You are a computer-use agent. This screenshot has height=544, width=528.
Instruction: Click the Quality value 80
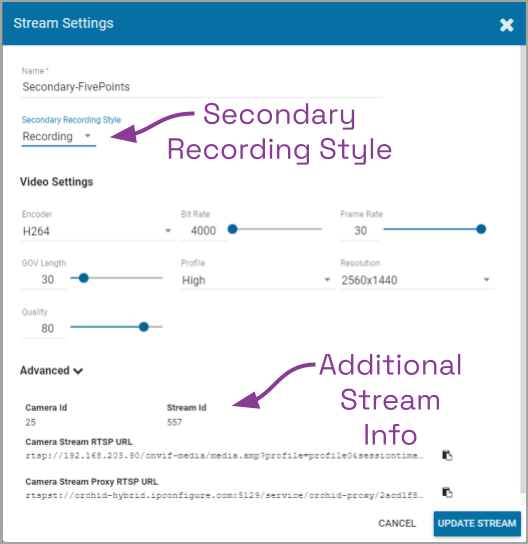44,328
